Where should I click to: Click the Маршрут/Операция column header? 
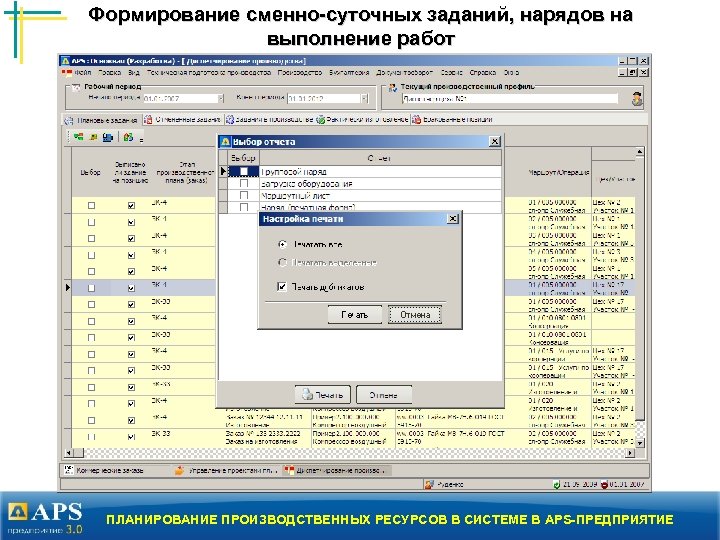pos(559,173)
